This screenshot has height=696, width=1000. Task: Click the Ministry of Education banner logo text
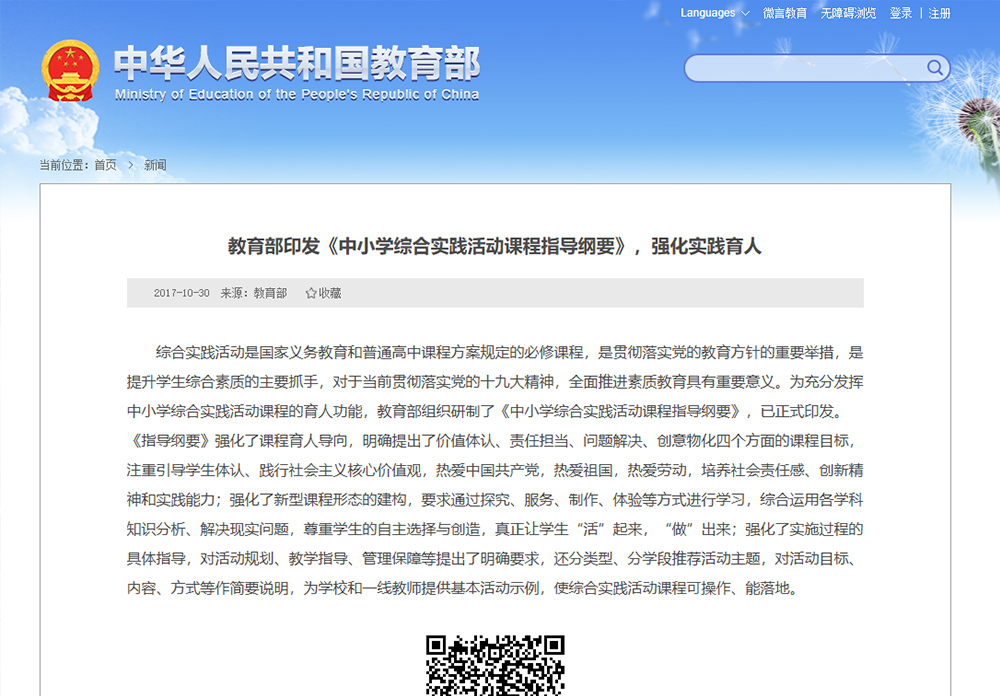295,70
